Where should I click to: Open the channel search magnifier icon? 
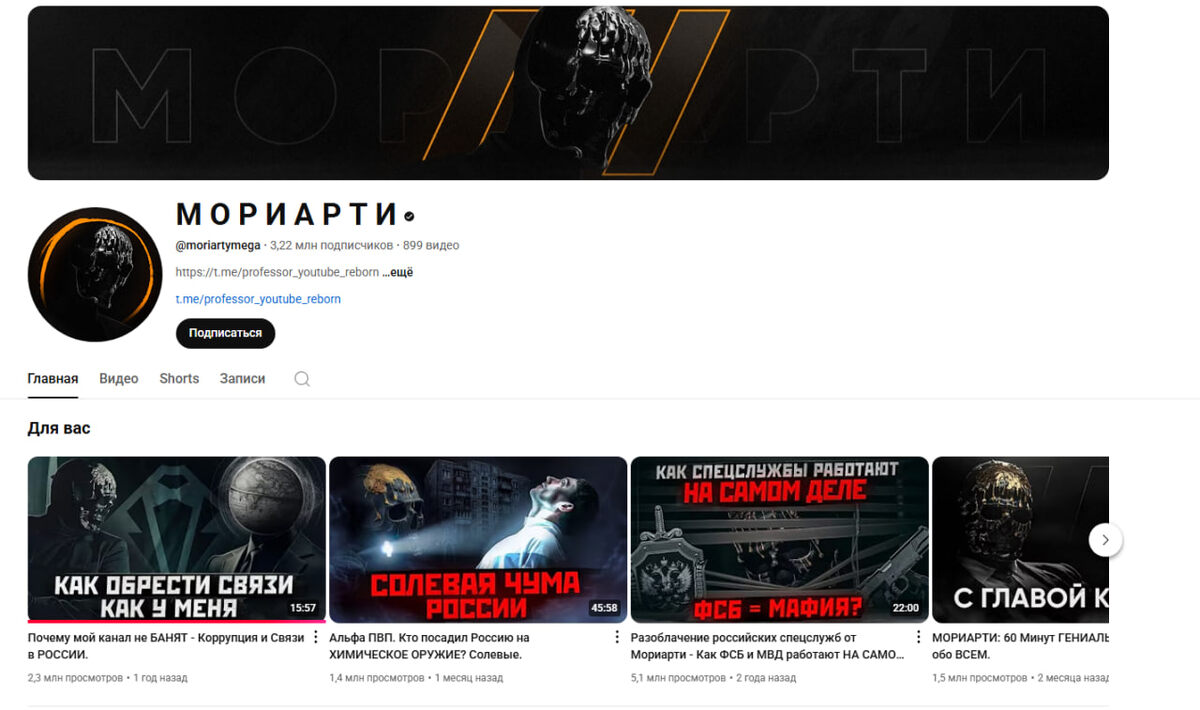pos(302,379)
